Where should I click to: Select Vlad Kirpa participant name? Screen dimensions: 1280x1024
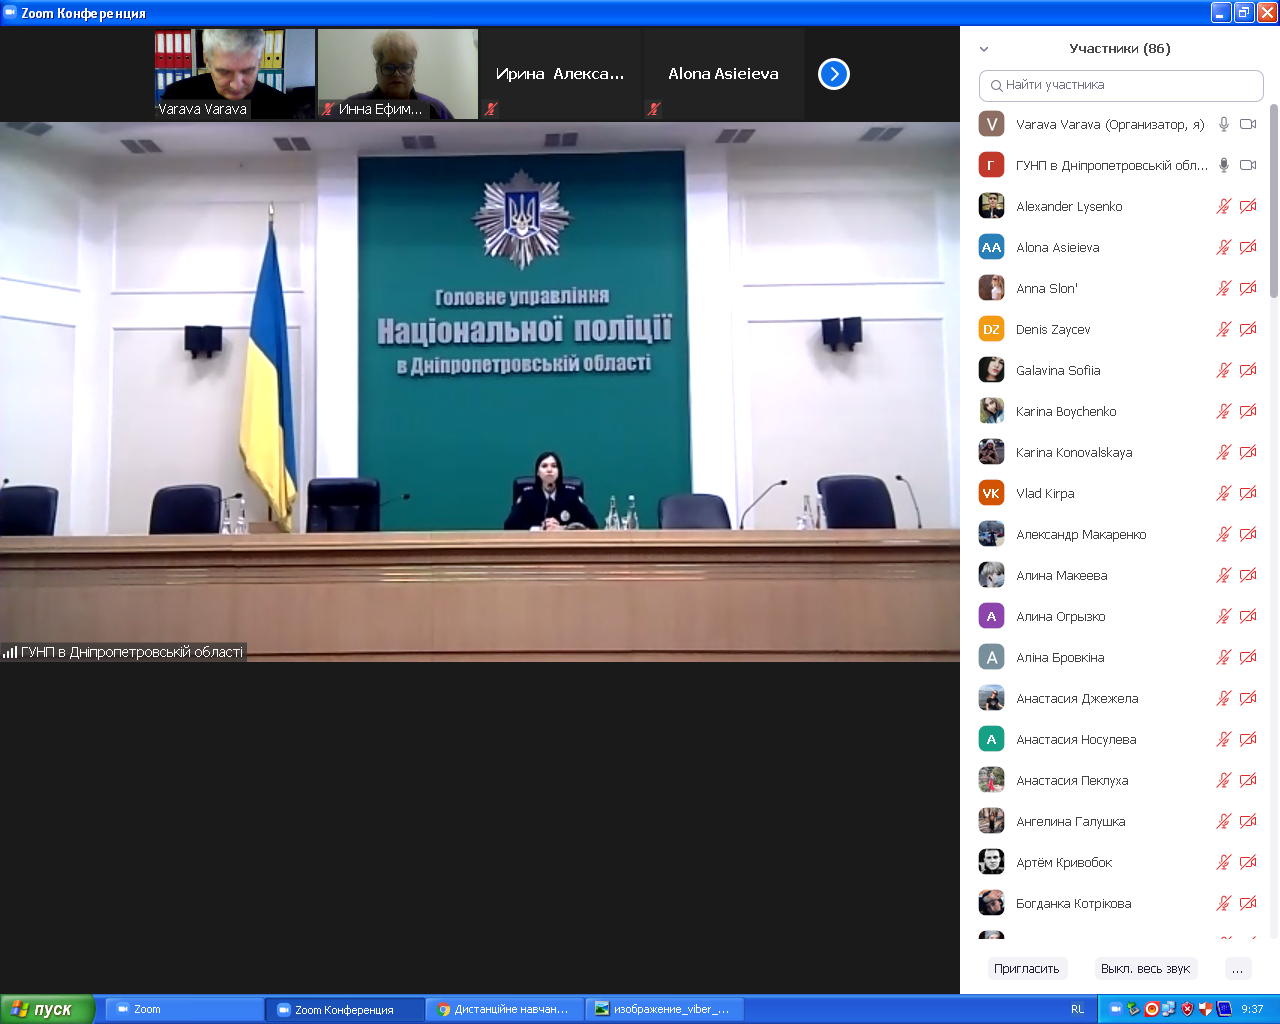pyautogui.click(x=1045, y=493)
